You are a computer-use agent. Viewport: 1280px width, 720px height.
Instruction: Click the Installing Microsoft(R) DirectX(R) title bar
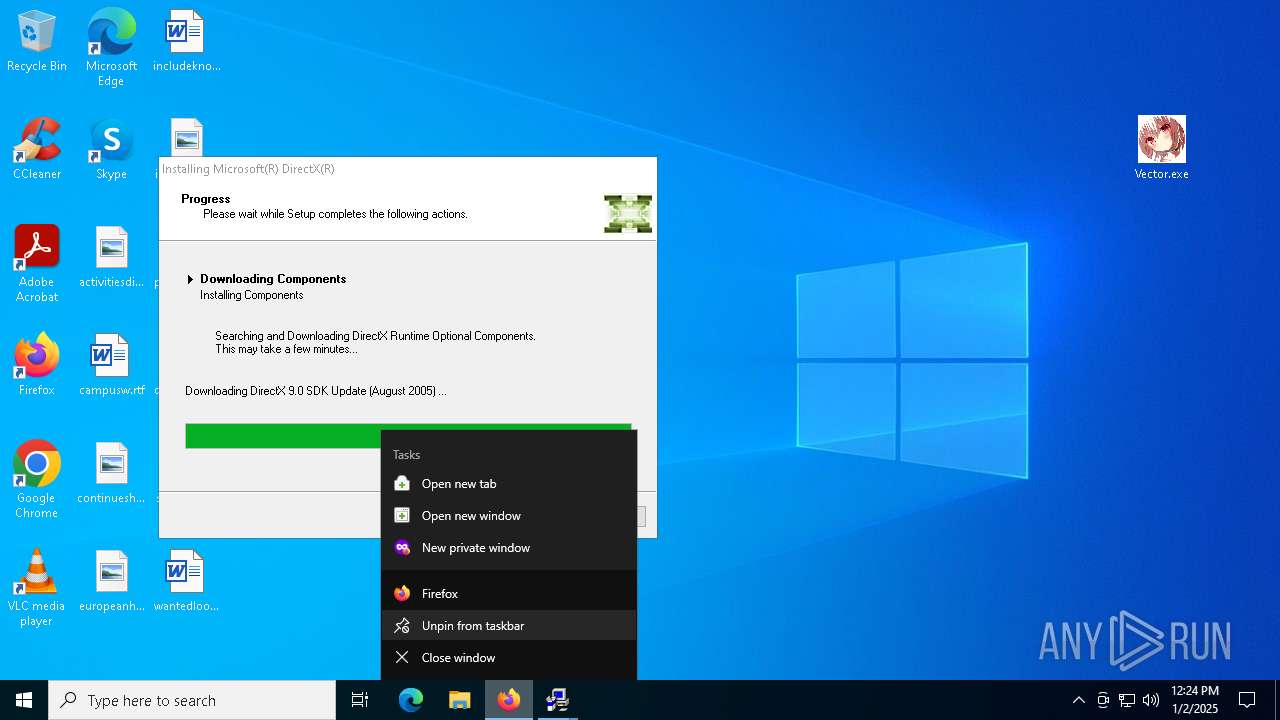click(x=408, y=169)
